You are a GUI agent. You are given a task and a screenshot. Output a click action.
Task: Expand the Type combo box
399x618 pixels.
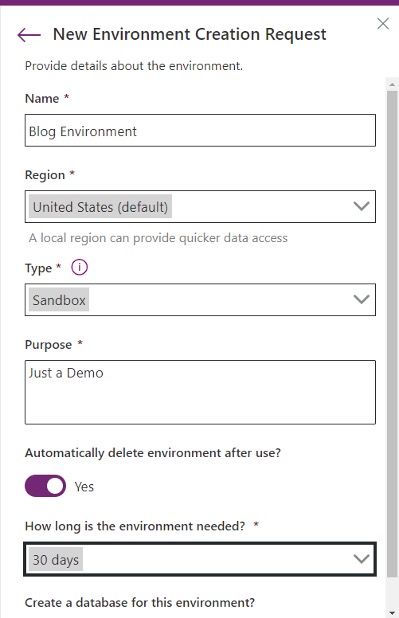tap(200, 300)
